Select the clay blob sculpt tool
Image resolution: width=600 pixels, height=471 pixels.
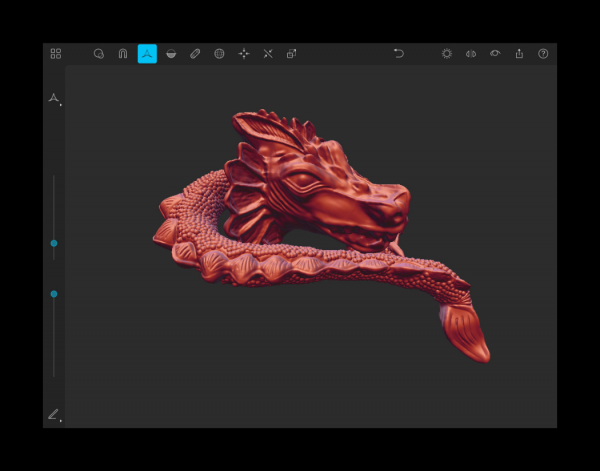click(x=99, y=54)
